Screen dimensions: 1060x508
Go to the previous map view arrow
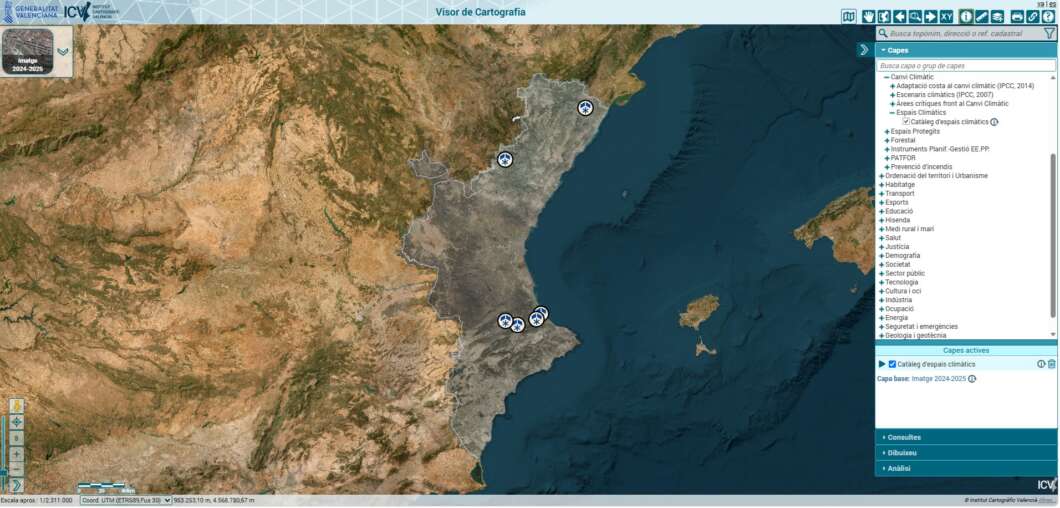[x=899, y=16]
